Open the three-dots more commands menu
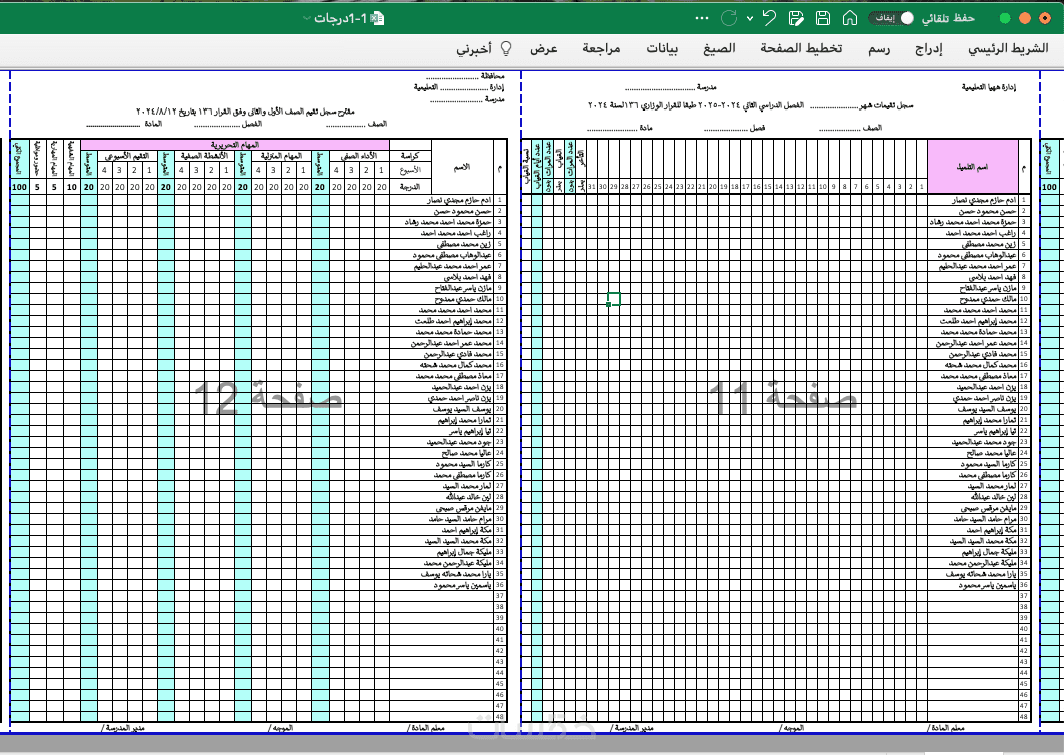 702,18
